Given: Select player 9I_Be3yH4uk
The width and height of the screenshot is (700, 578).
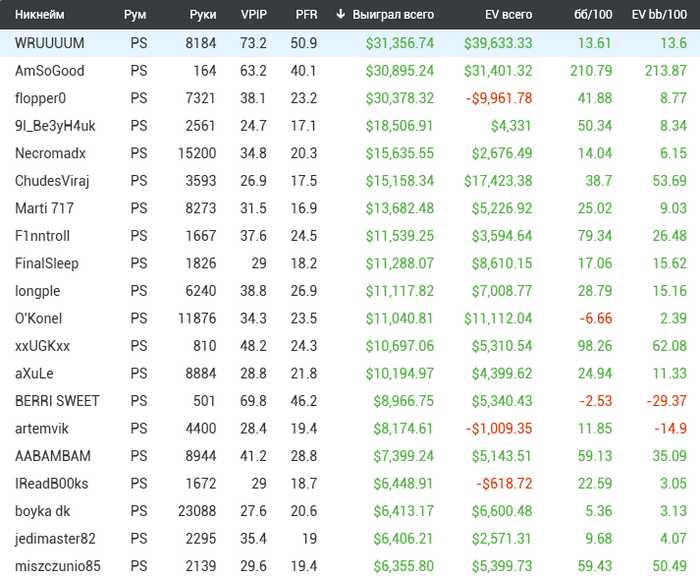Looking at the screenshot, I should coord(55,126).
